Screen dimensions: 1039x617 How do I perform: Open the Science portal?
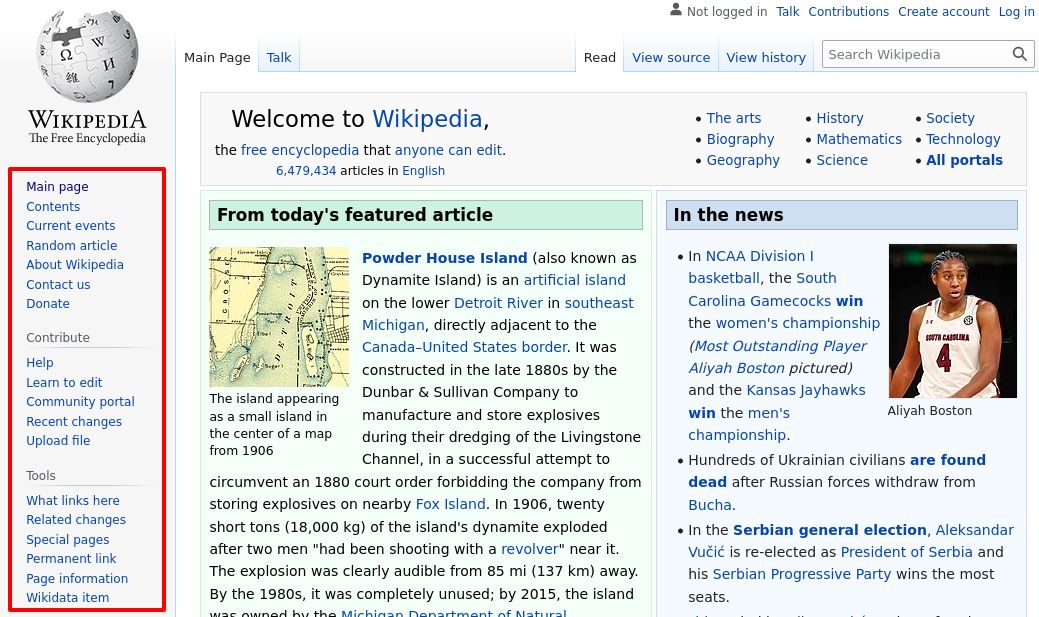842,160
